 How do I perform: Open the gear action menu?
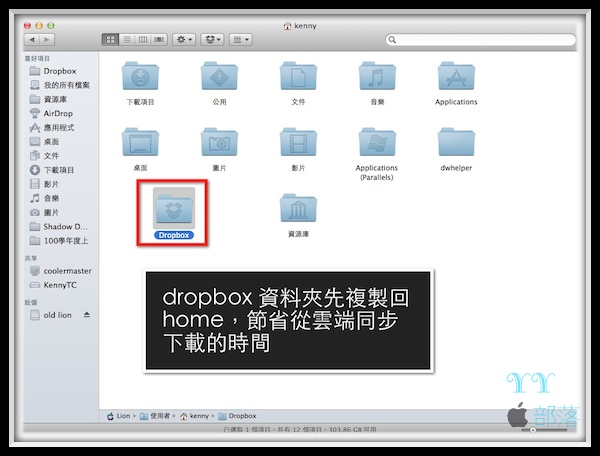point(184,39)
